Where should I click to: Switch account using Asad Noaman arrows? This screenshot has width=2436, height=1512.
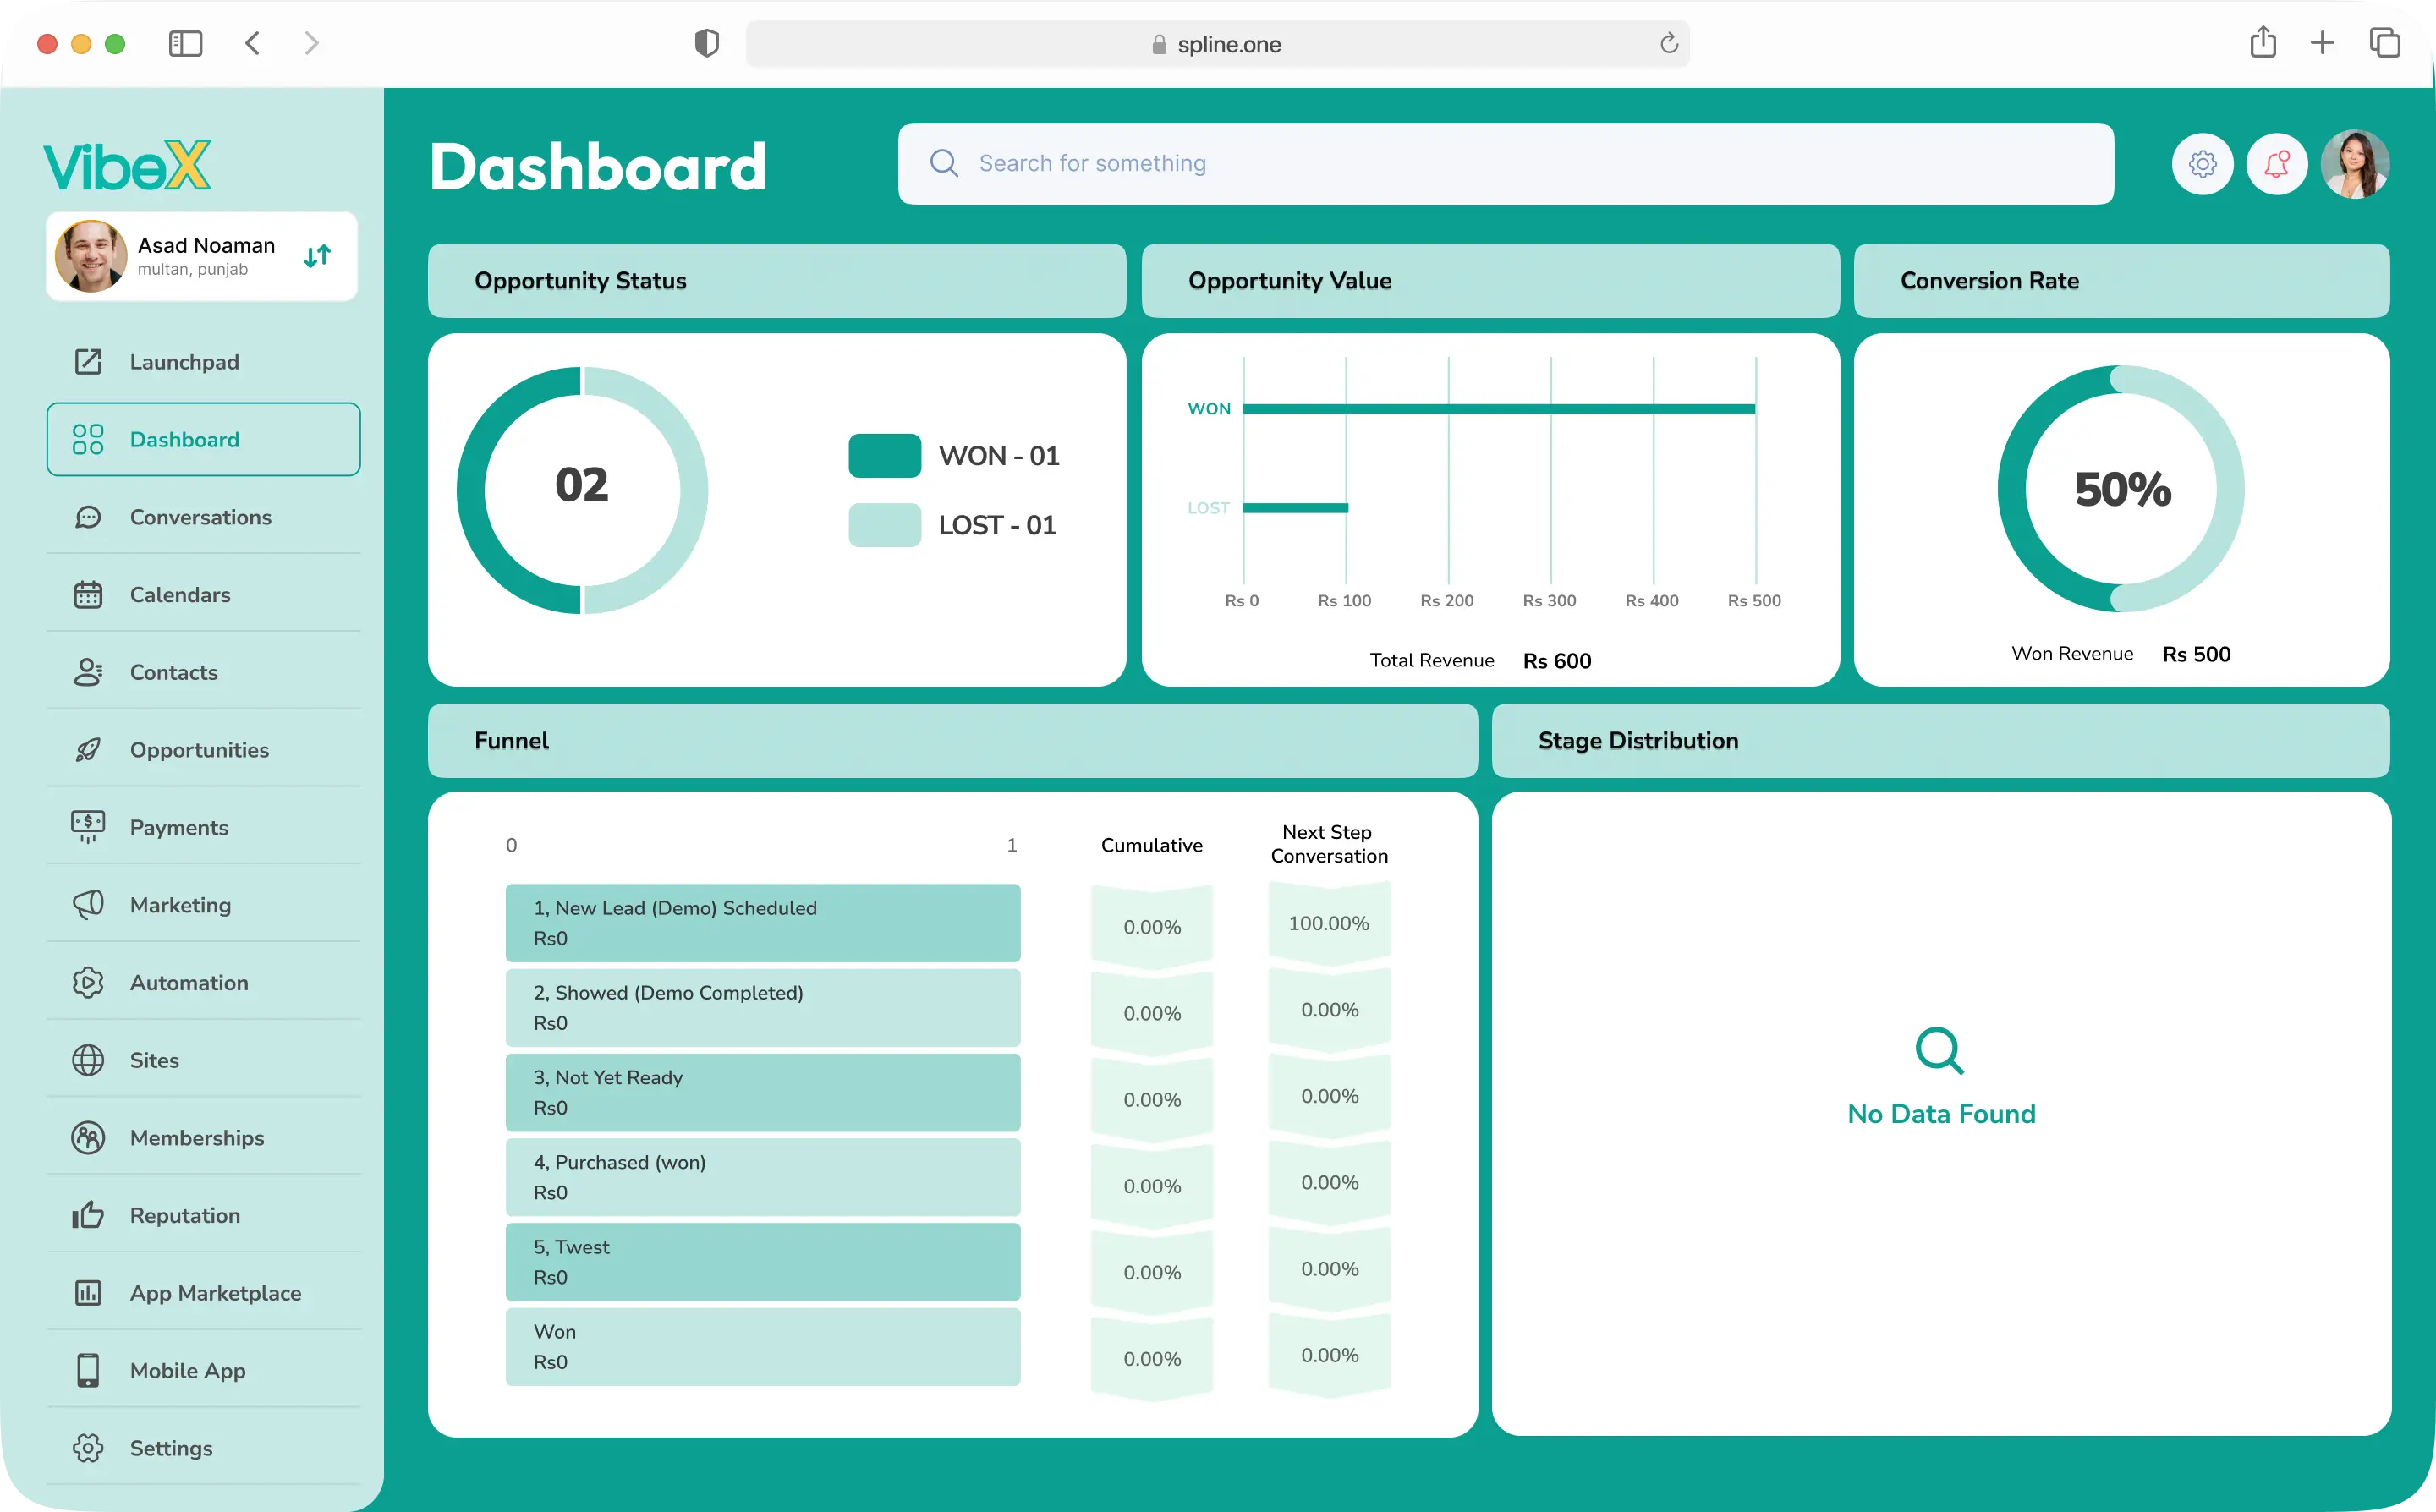[x=317, y=257]
